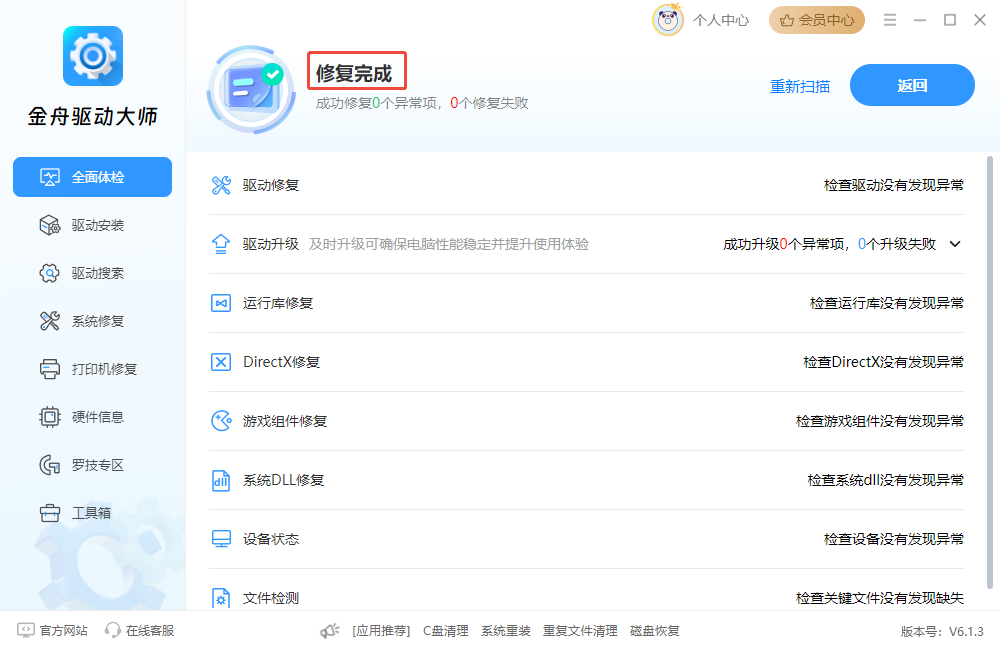Click the summary 成功修复0个异常项
The image size is (1000, 650).
(x=376, y=103)
